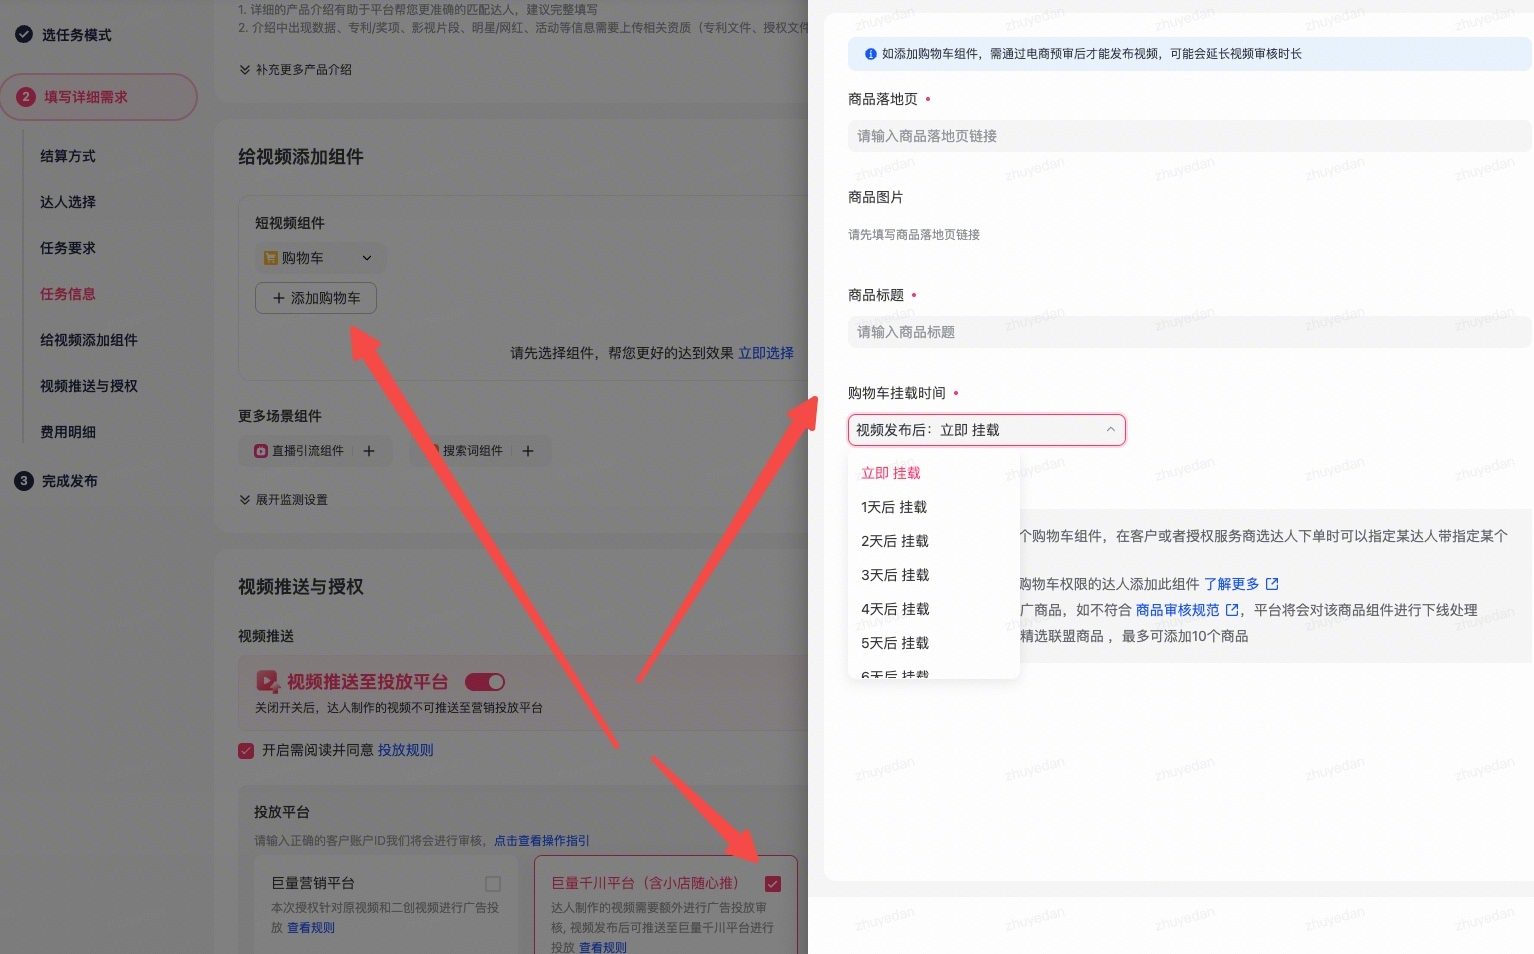The width and height of the screenshot is (1534, 954).
Task: Click the blue info icon in notice banner
Action: [x=870, y=54]
